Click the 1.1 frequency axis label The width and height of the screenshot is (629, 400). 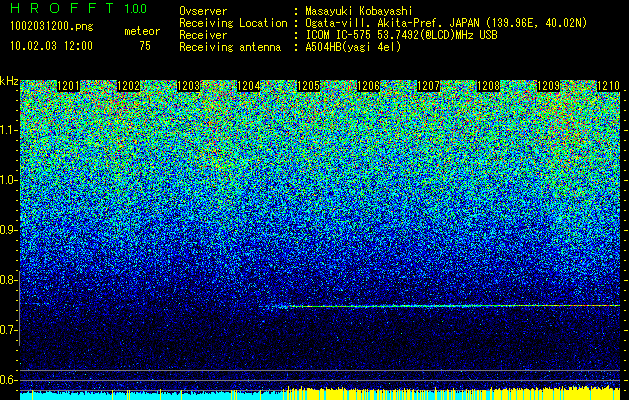(8, 130)
